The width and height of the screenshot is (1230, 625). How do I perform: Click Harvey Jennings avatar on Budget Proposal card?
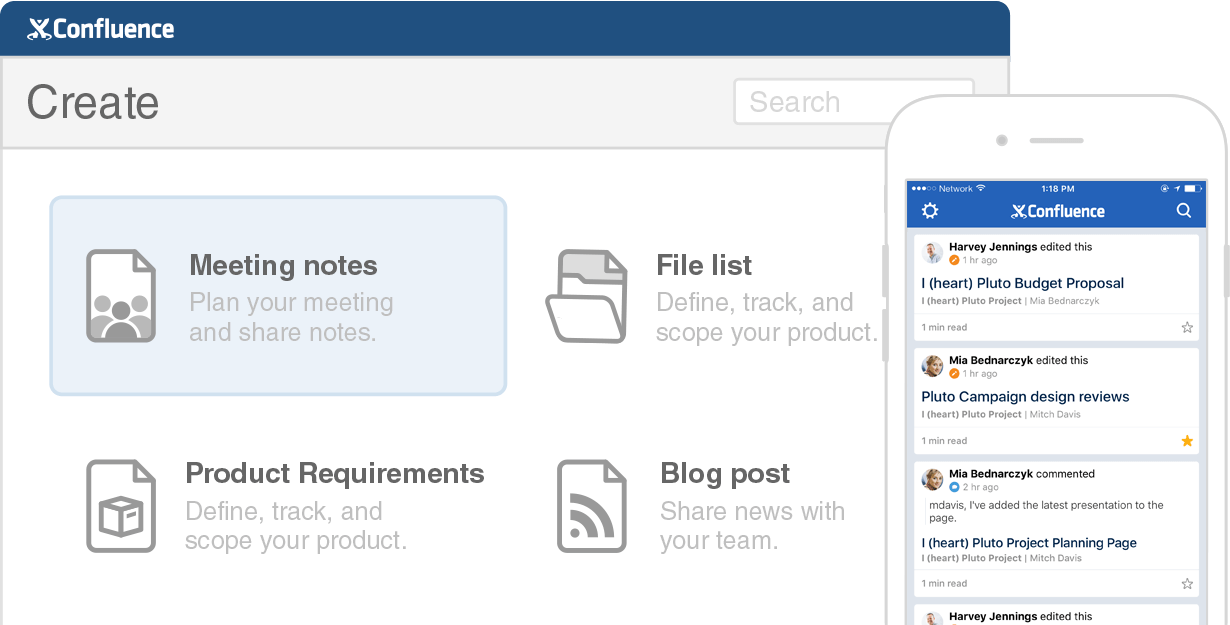933,253
